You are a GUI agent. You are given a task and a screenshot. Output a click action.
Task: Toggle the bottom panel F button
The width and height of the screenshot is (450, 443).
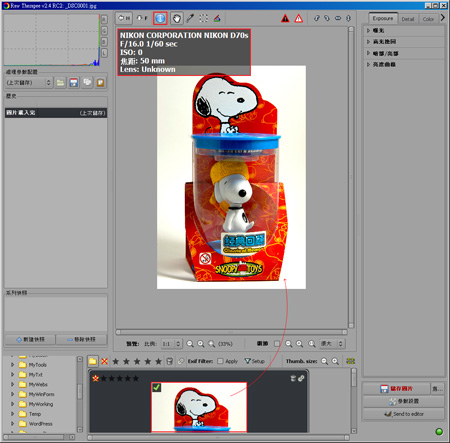(142, 18)
